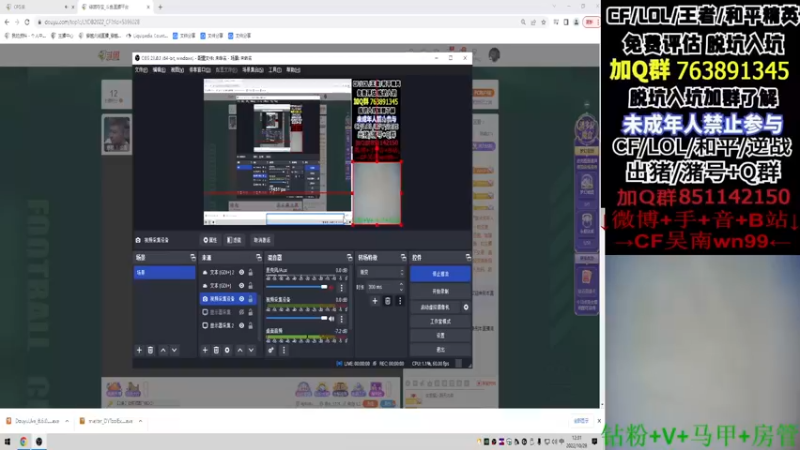Adjust the video capture device volume slider
This screenshot has width=800, height=450.
(x=297, y=318)
